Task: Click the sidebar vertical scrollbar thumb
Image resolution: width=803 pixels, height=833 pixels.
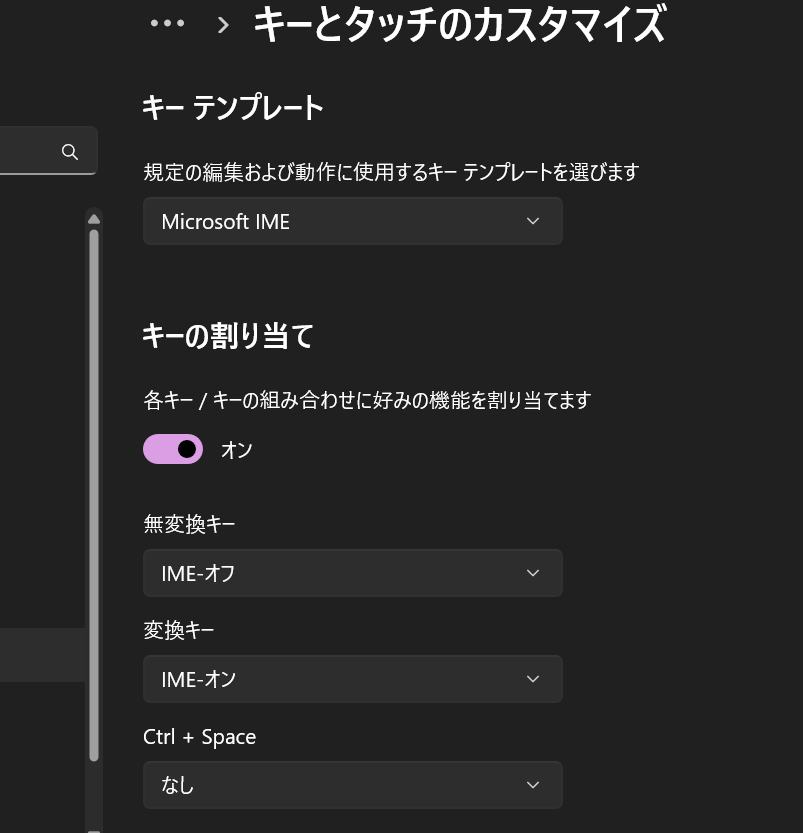Action: tap(94, 495)
